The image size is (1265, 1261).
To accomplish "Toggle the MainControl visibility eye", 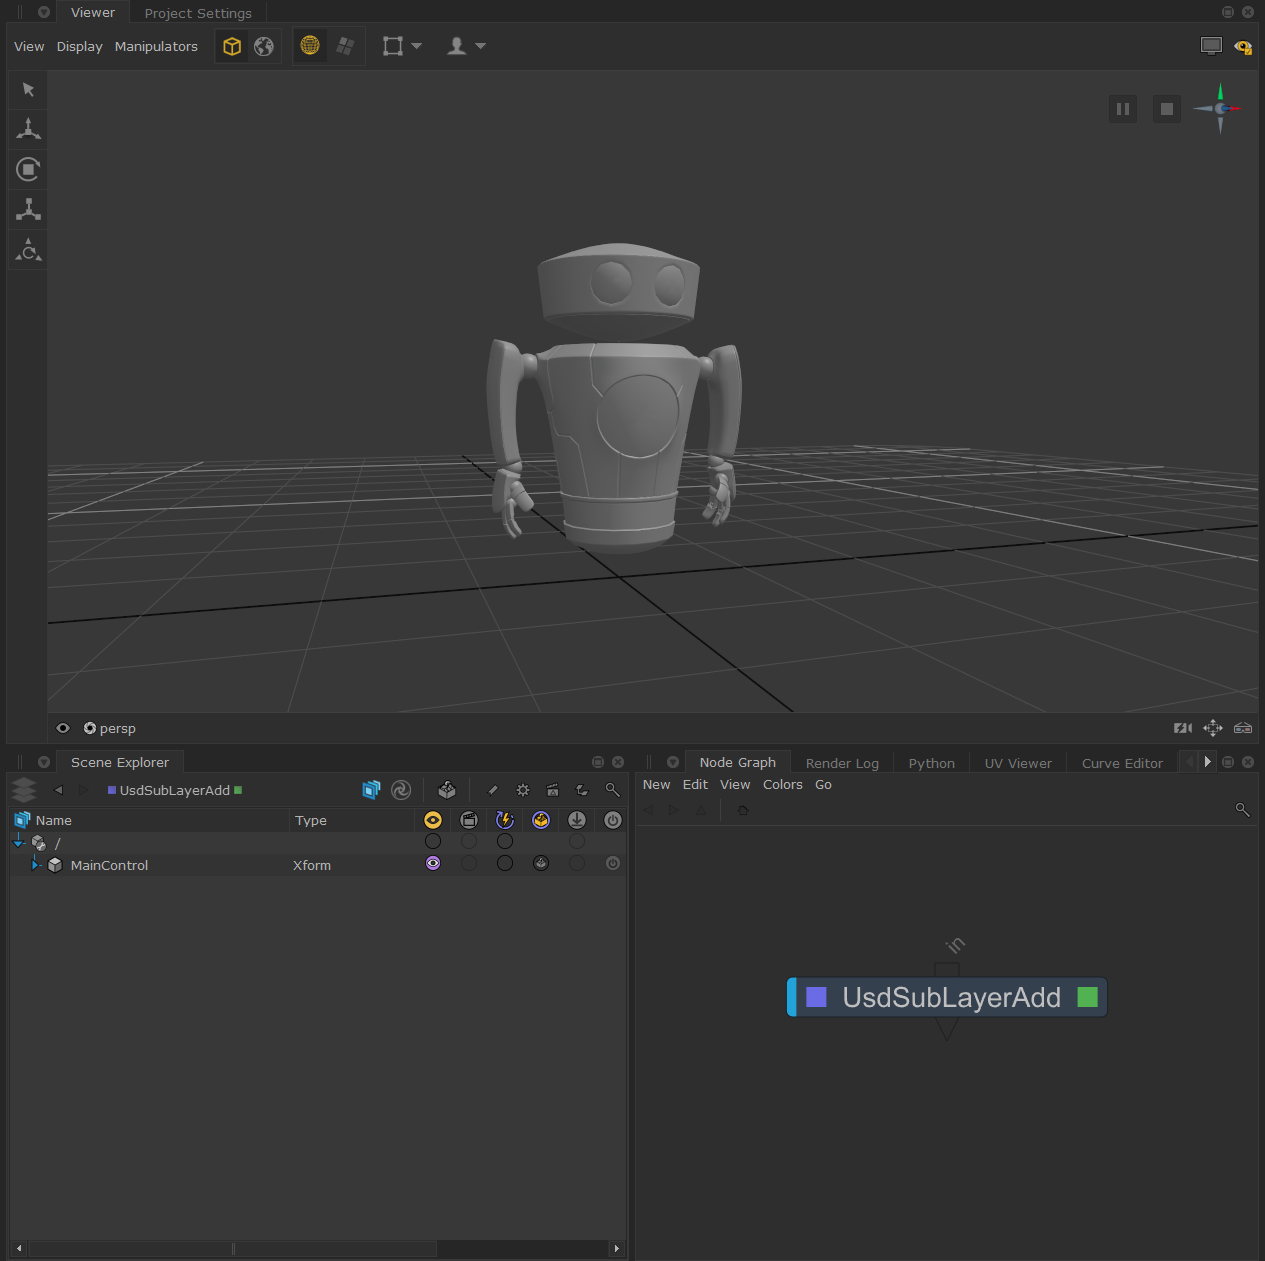I will (433, 864).
